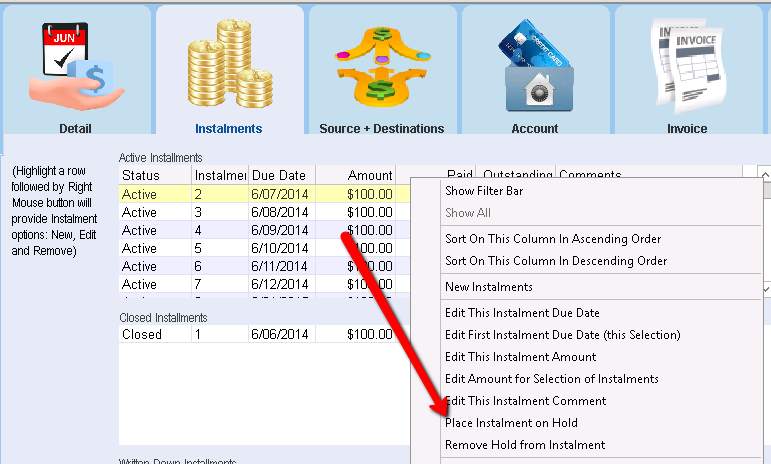Switch to the Account tab label
The width and height of the screenshot is (771, 464).
point(534,129)
